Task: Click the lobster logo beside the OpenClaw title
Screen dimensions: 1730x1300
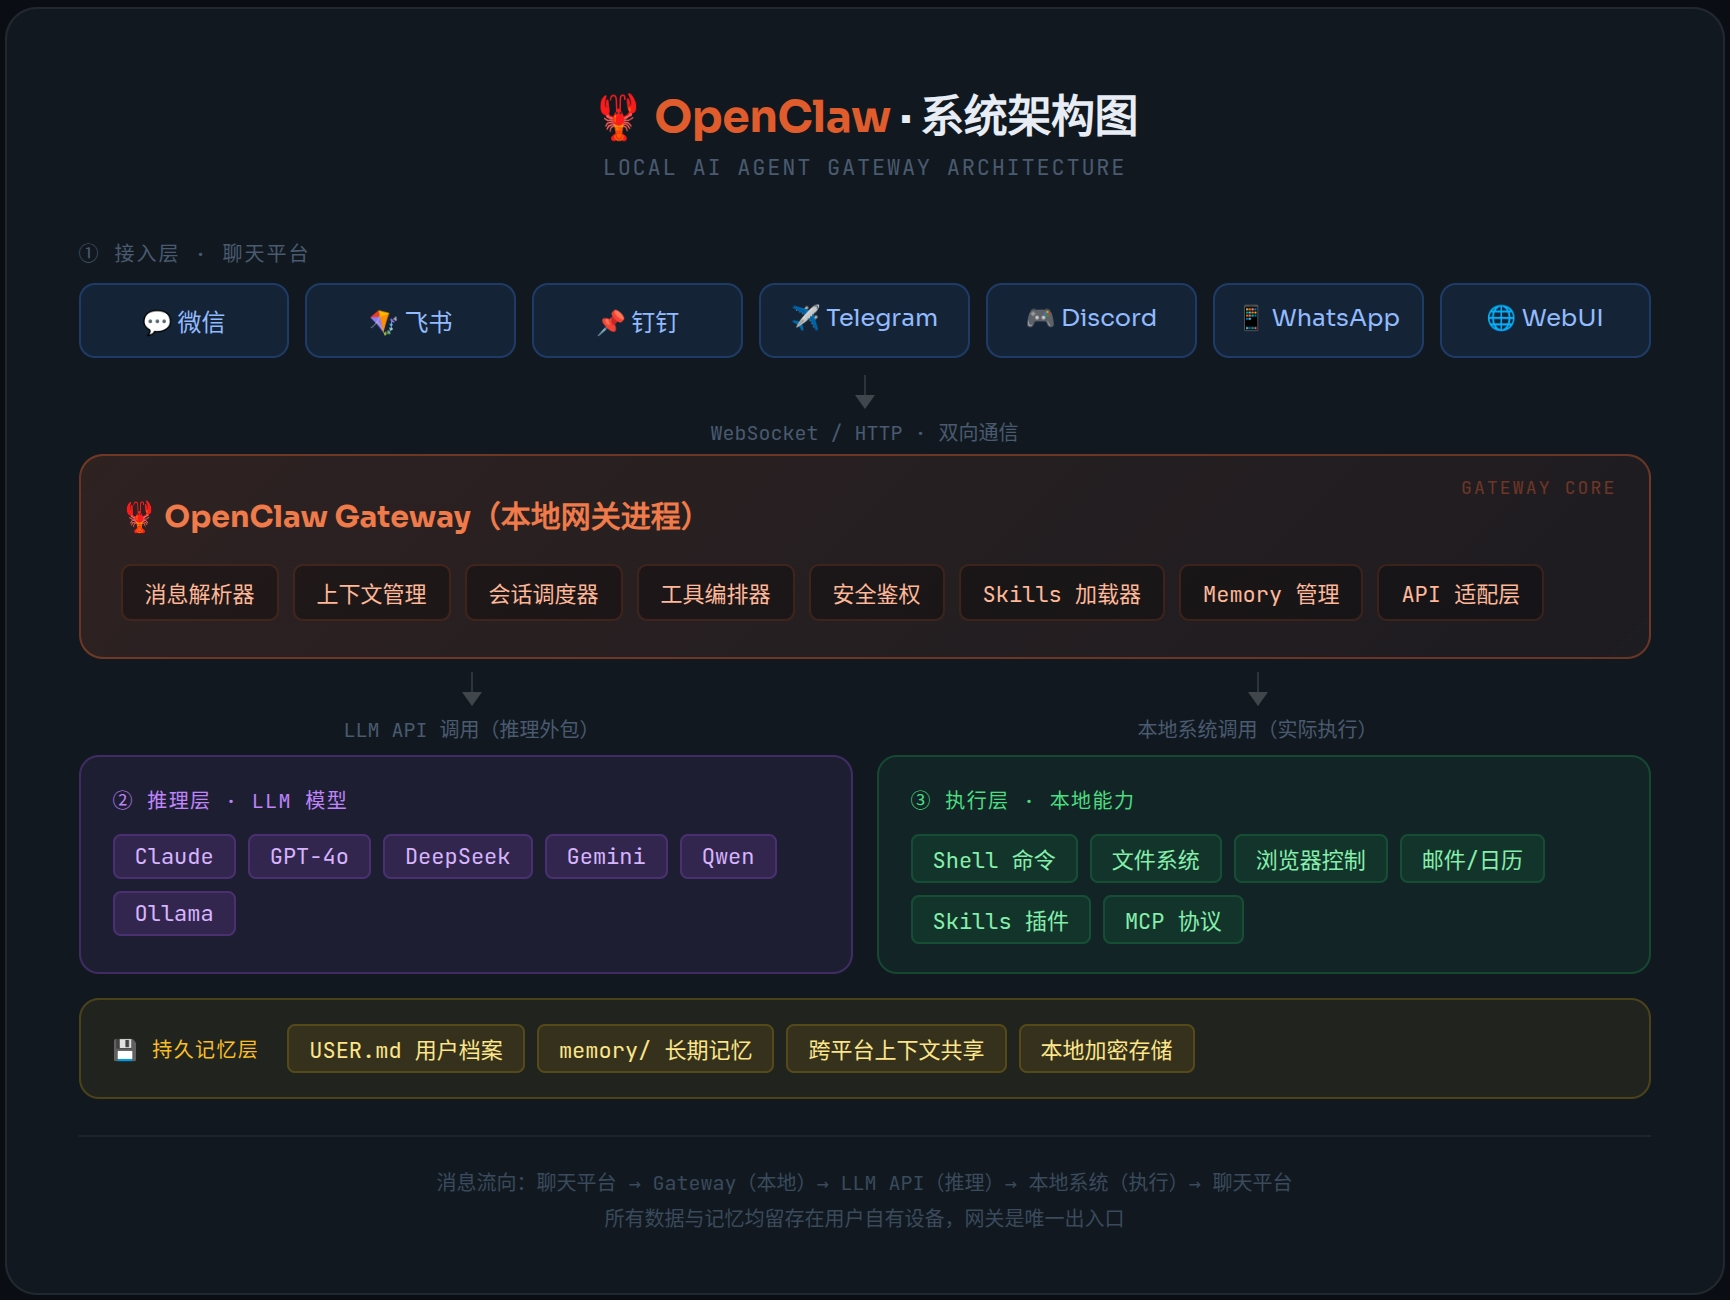Action: click(x=618, y=116)
